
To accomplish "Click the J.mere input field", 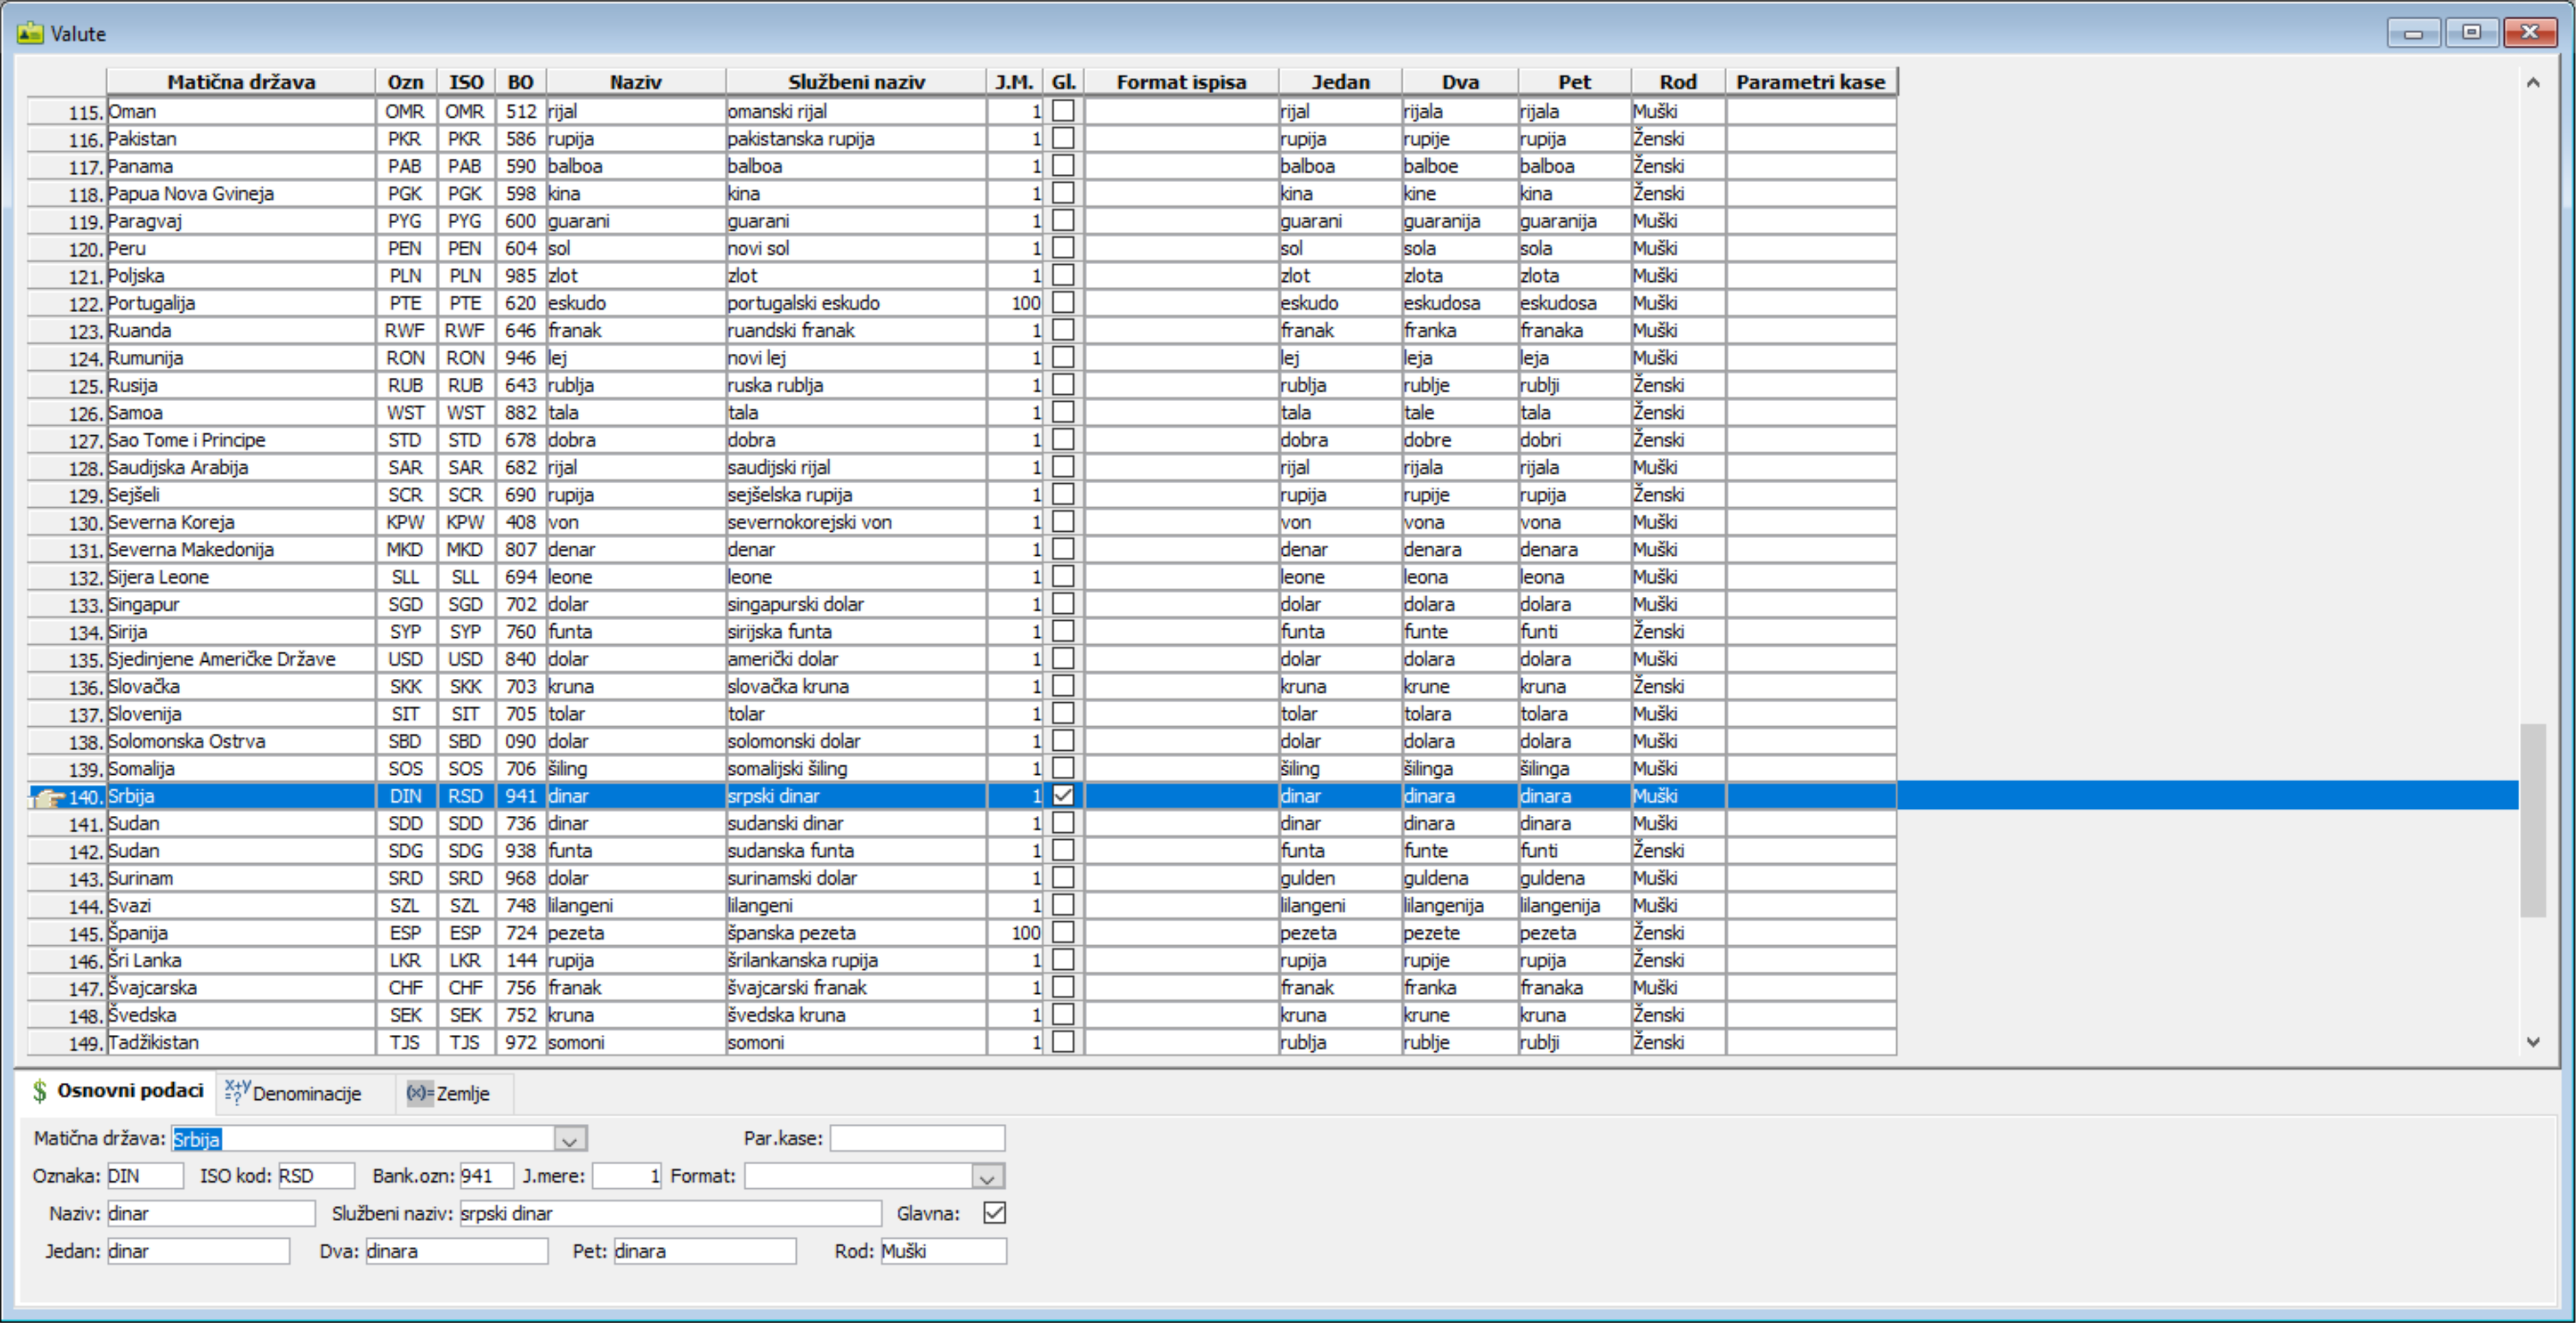I will click(627, 1176).
